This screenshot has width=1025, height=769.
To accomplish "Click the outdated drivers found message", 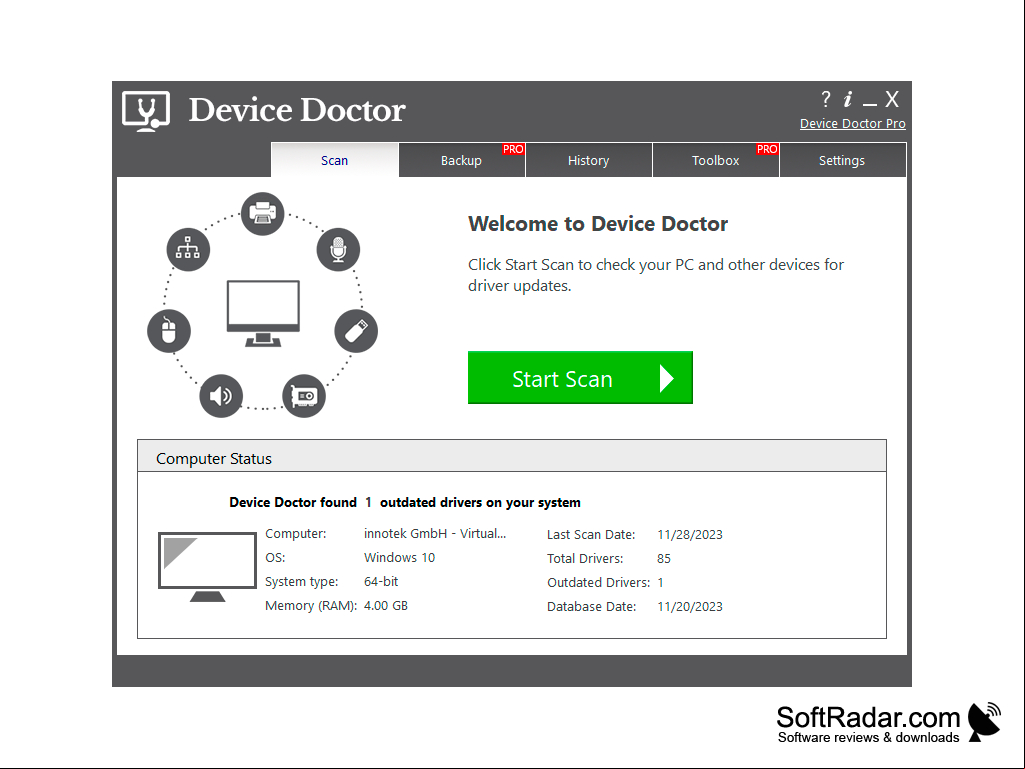I will 405,502.
